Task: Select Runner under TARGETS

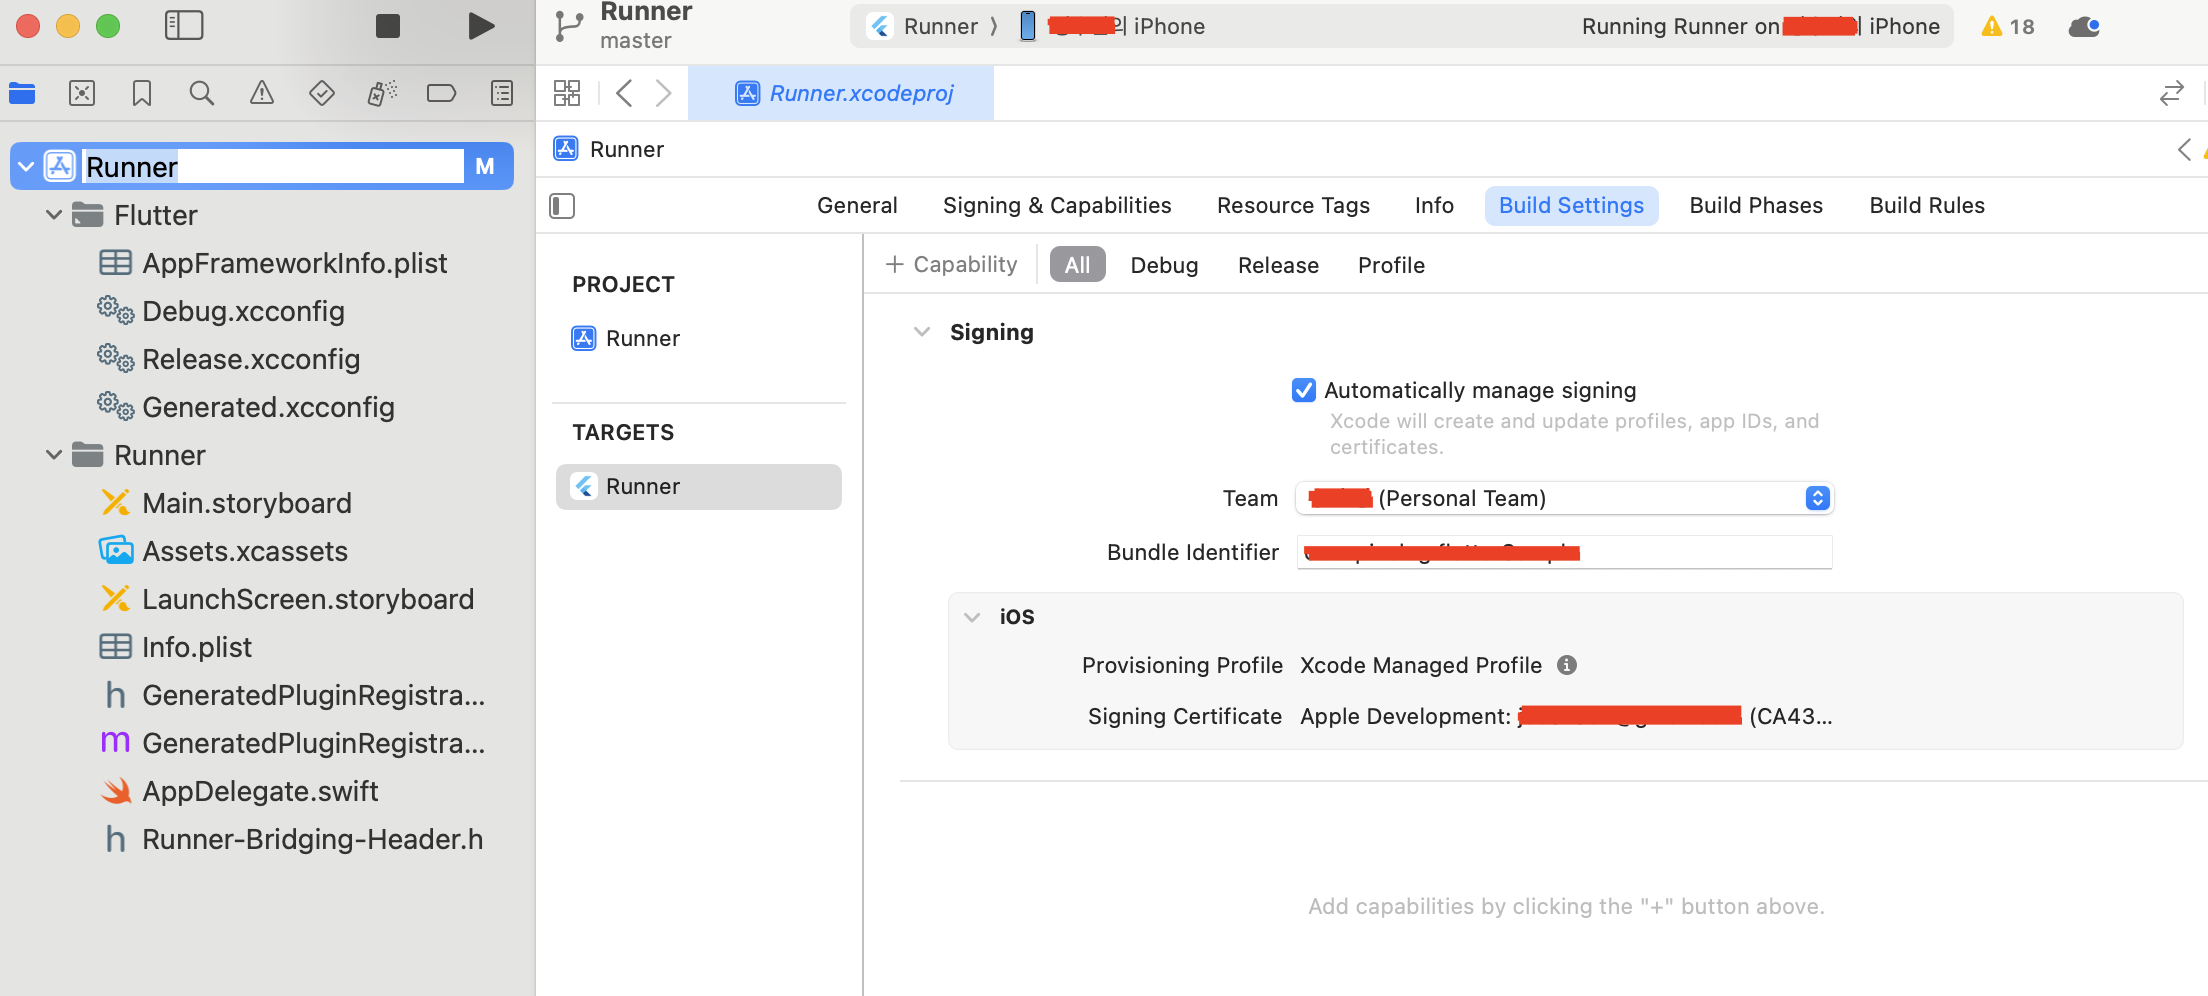Action: (699, 487)
